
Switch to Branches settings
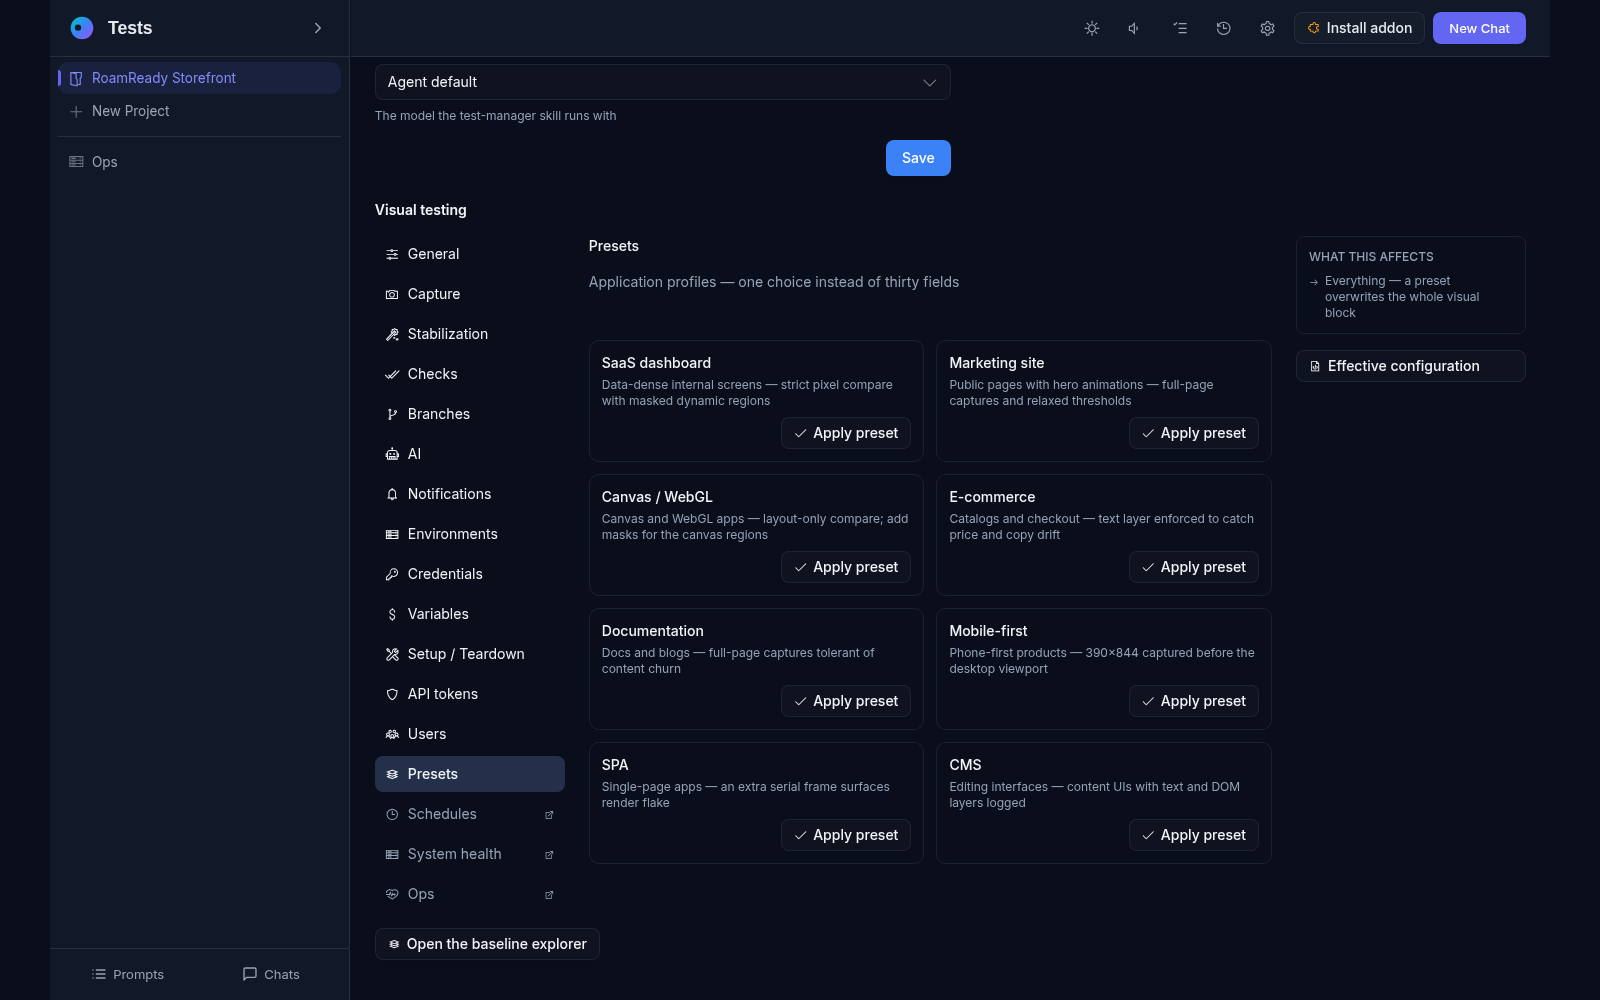[x=470, y=414]
